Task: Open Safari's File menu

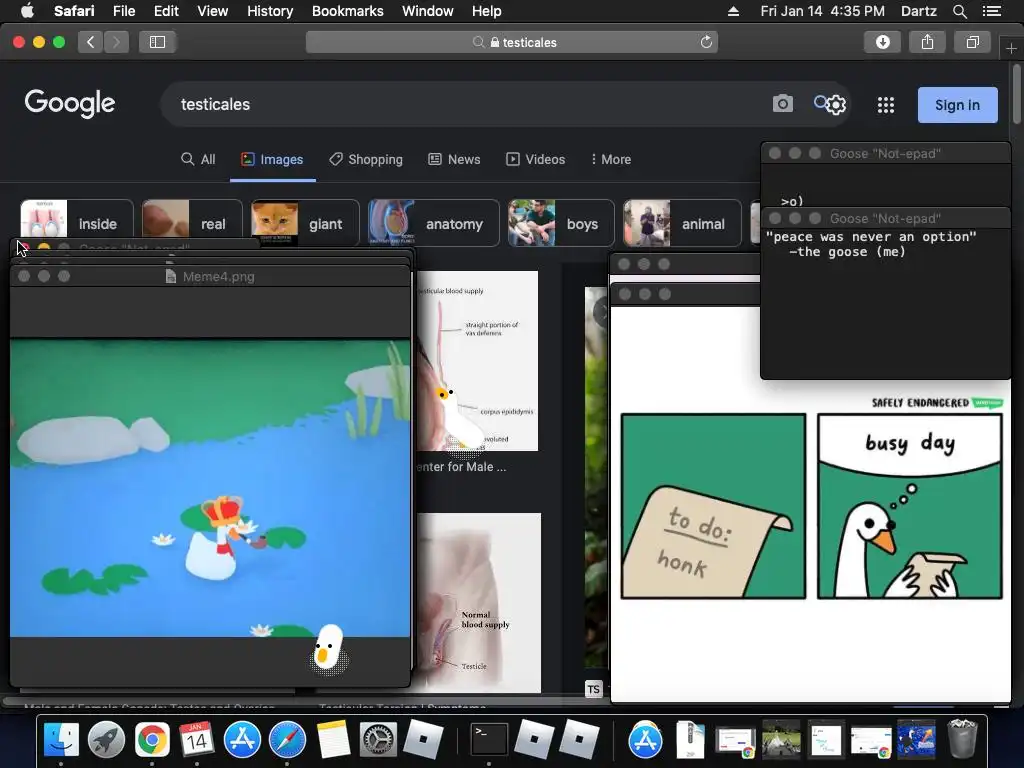Action: pyautogui.click(x=123, y=11)
